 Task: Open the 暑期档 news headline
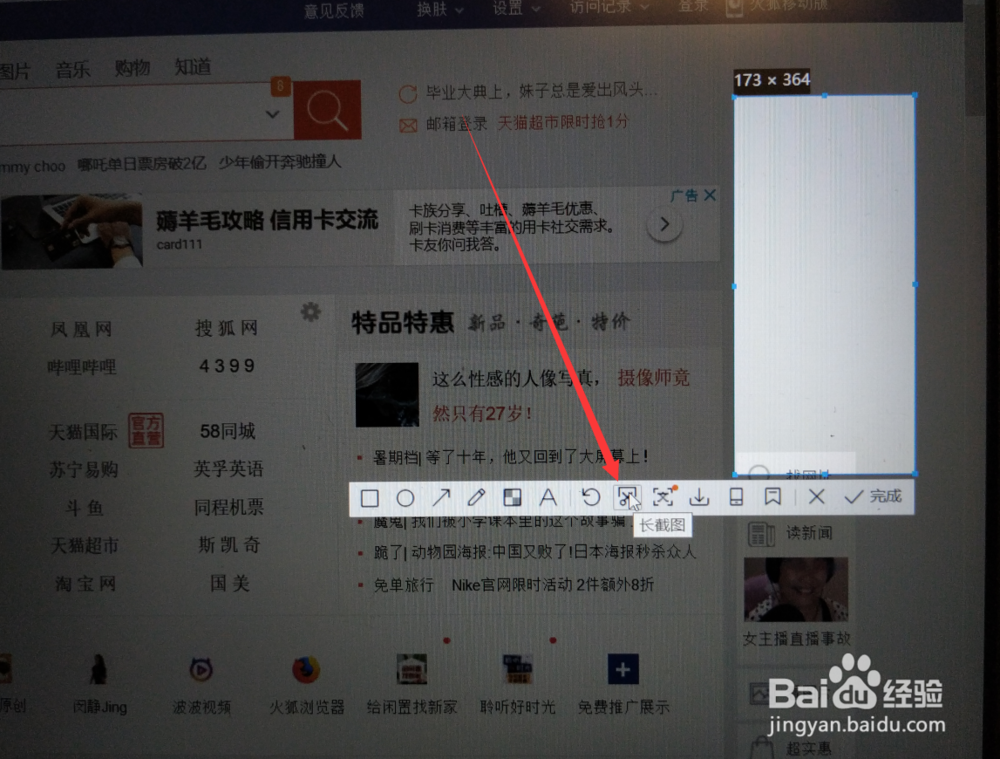(510, 457)
